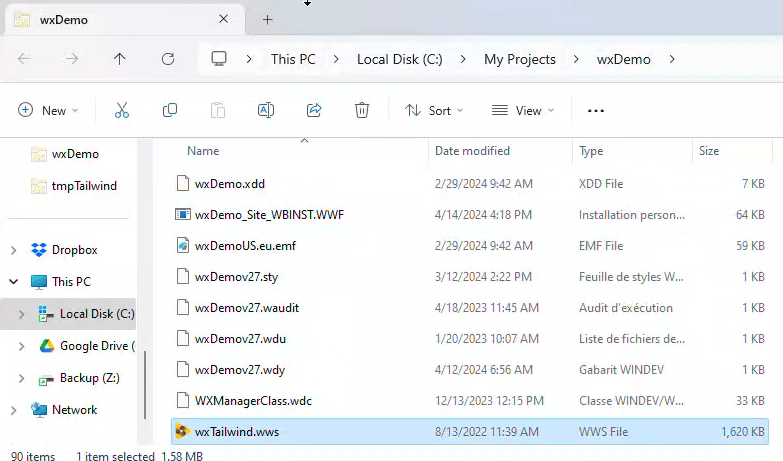Collapse the This PC tree node

(13, 282)
